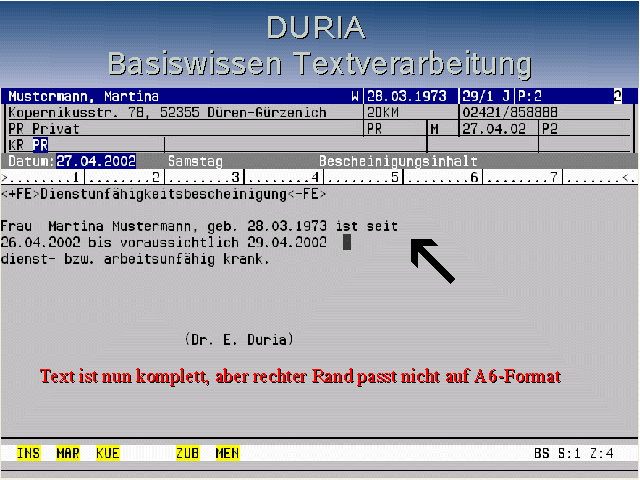The height and width of the screenshot is (480, 640).
Task: Select the MEN status indicator
Action: (x=227, y=453)
